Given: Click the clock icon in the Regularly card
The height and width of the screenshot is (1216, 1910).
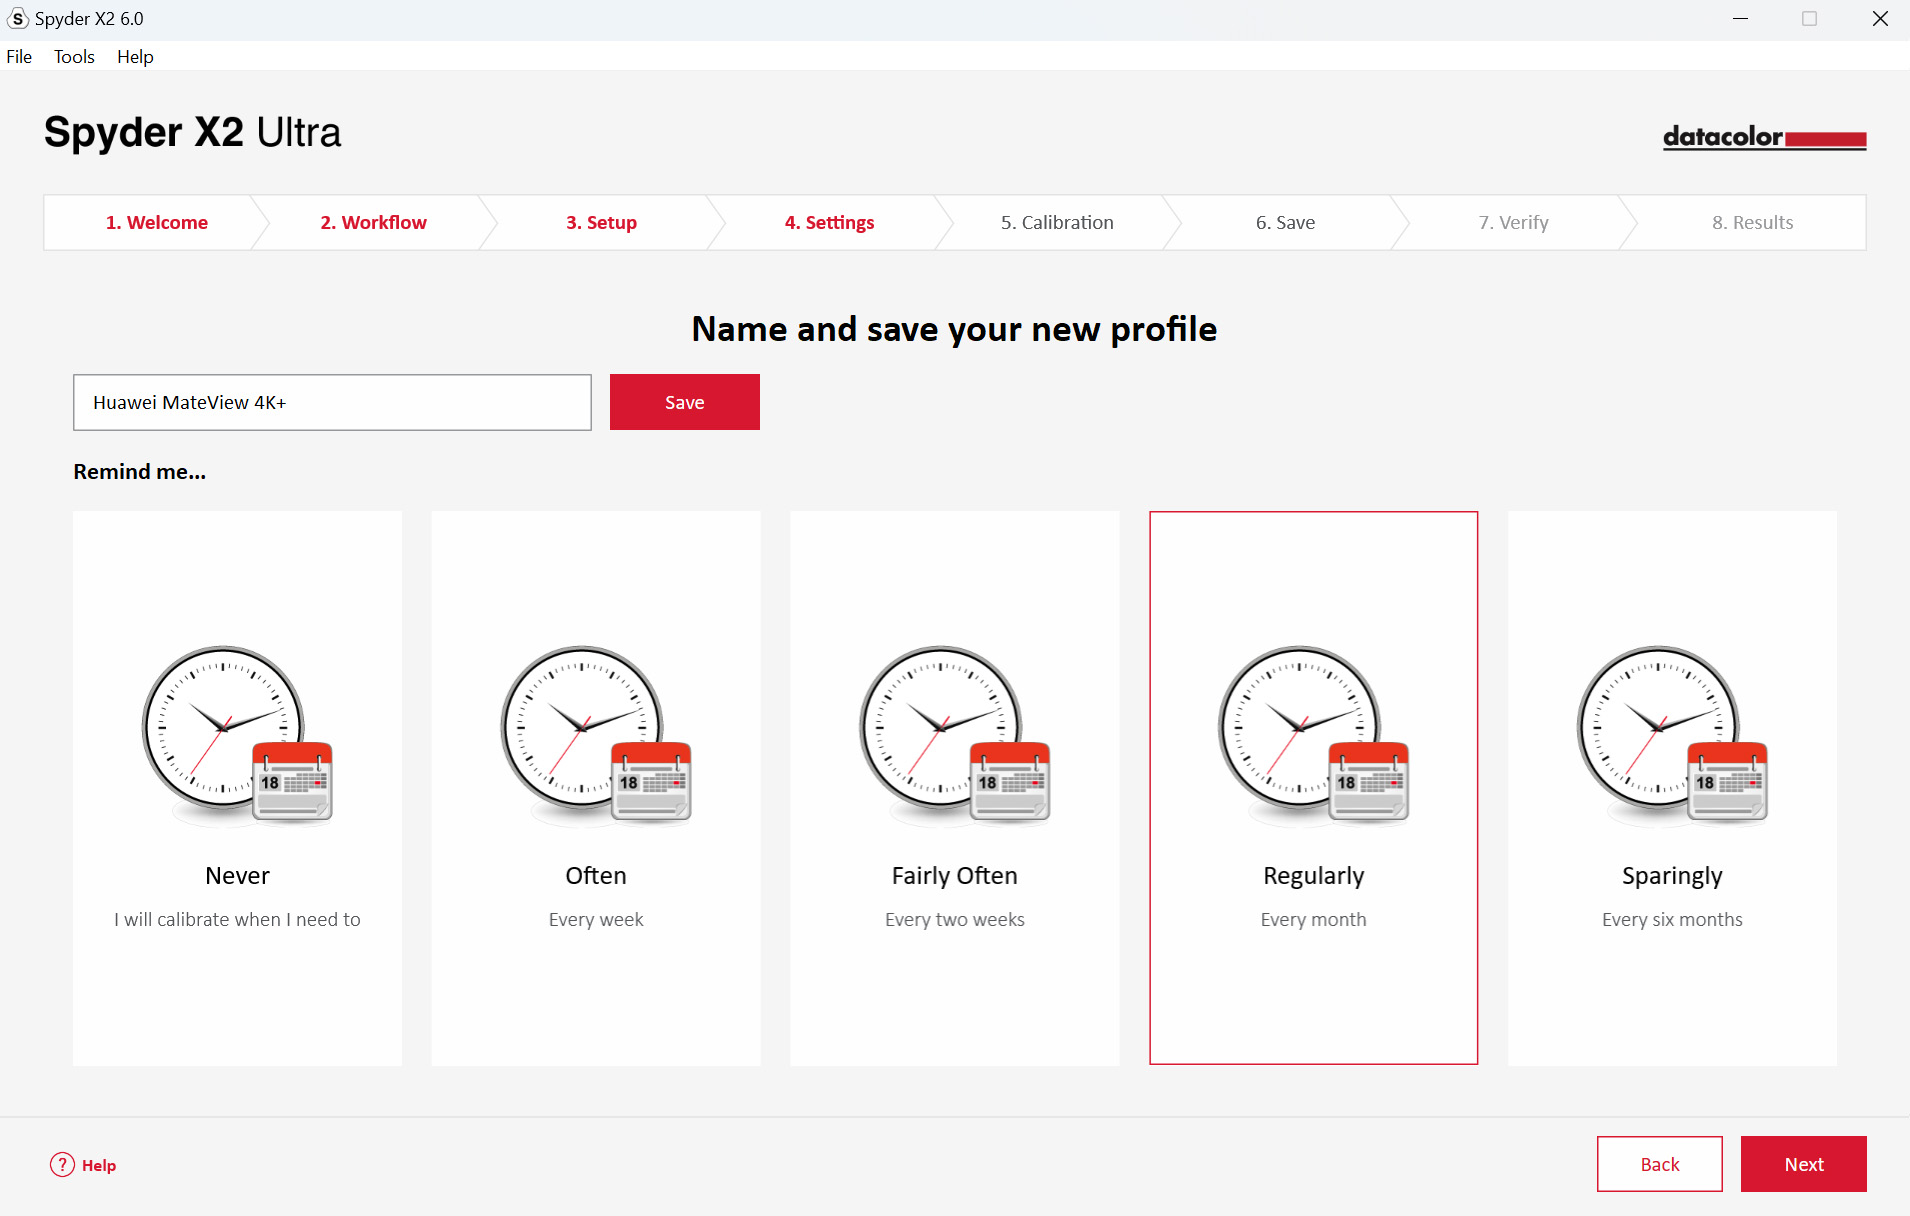Looking at the screenshot, I should click(x=1313, y=735).
